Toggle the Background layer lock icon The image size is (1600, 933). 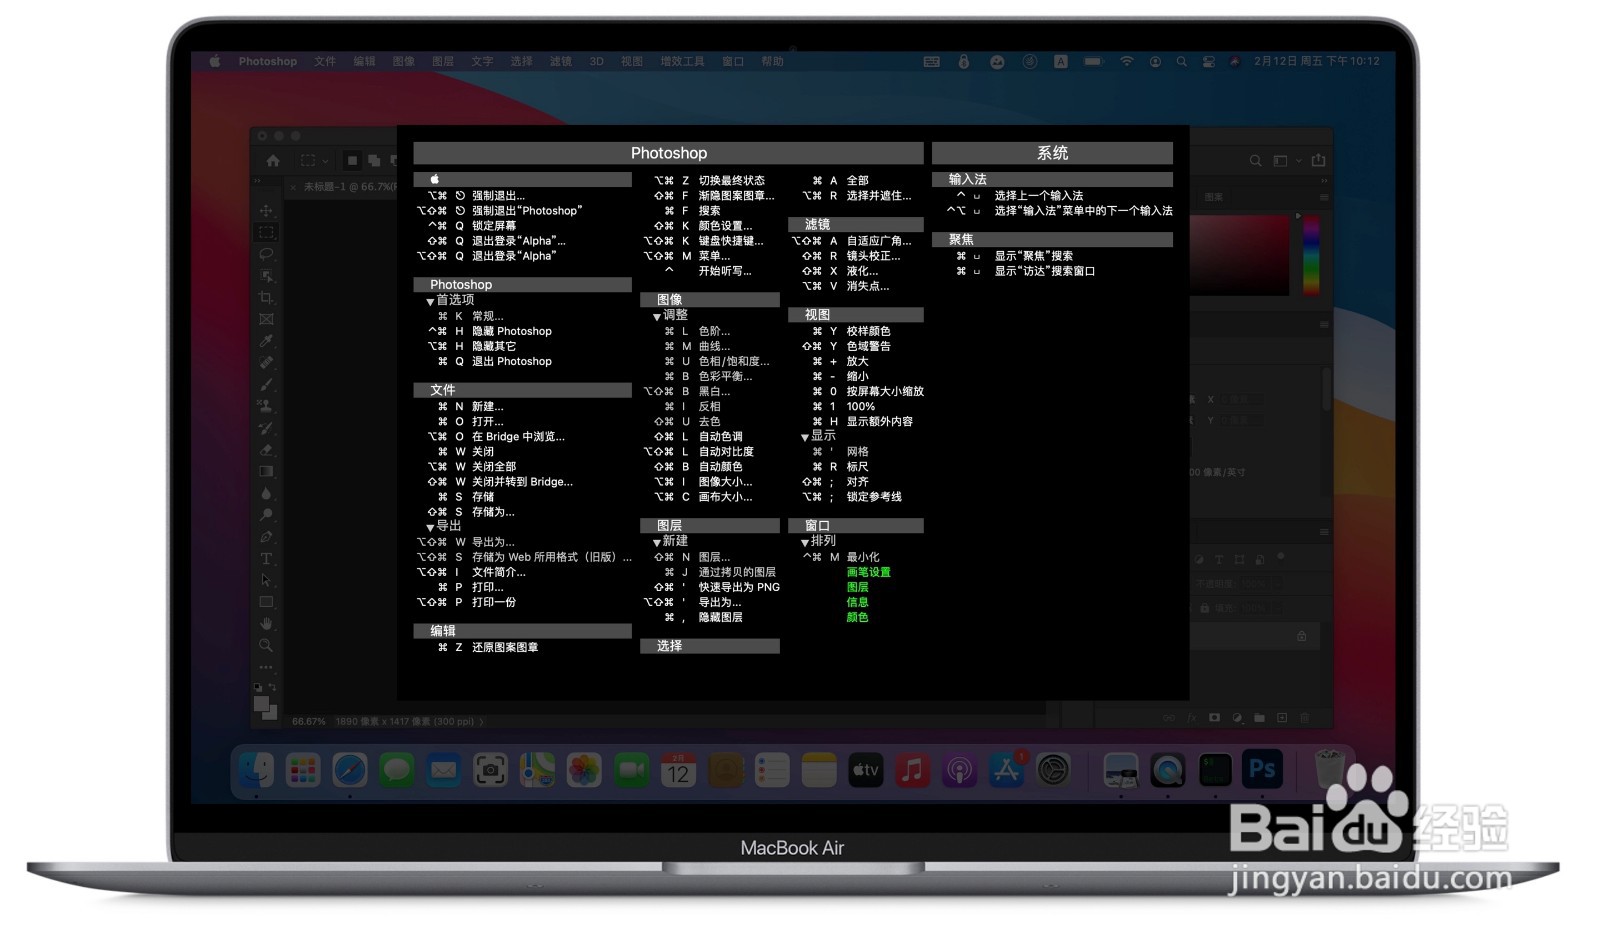pyautogui.click(x=1301, y=636)
